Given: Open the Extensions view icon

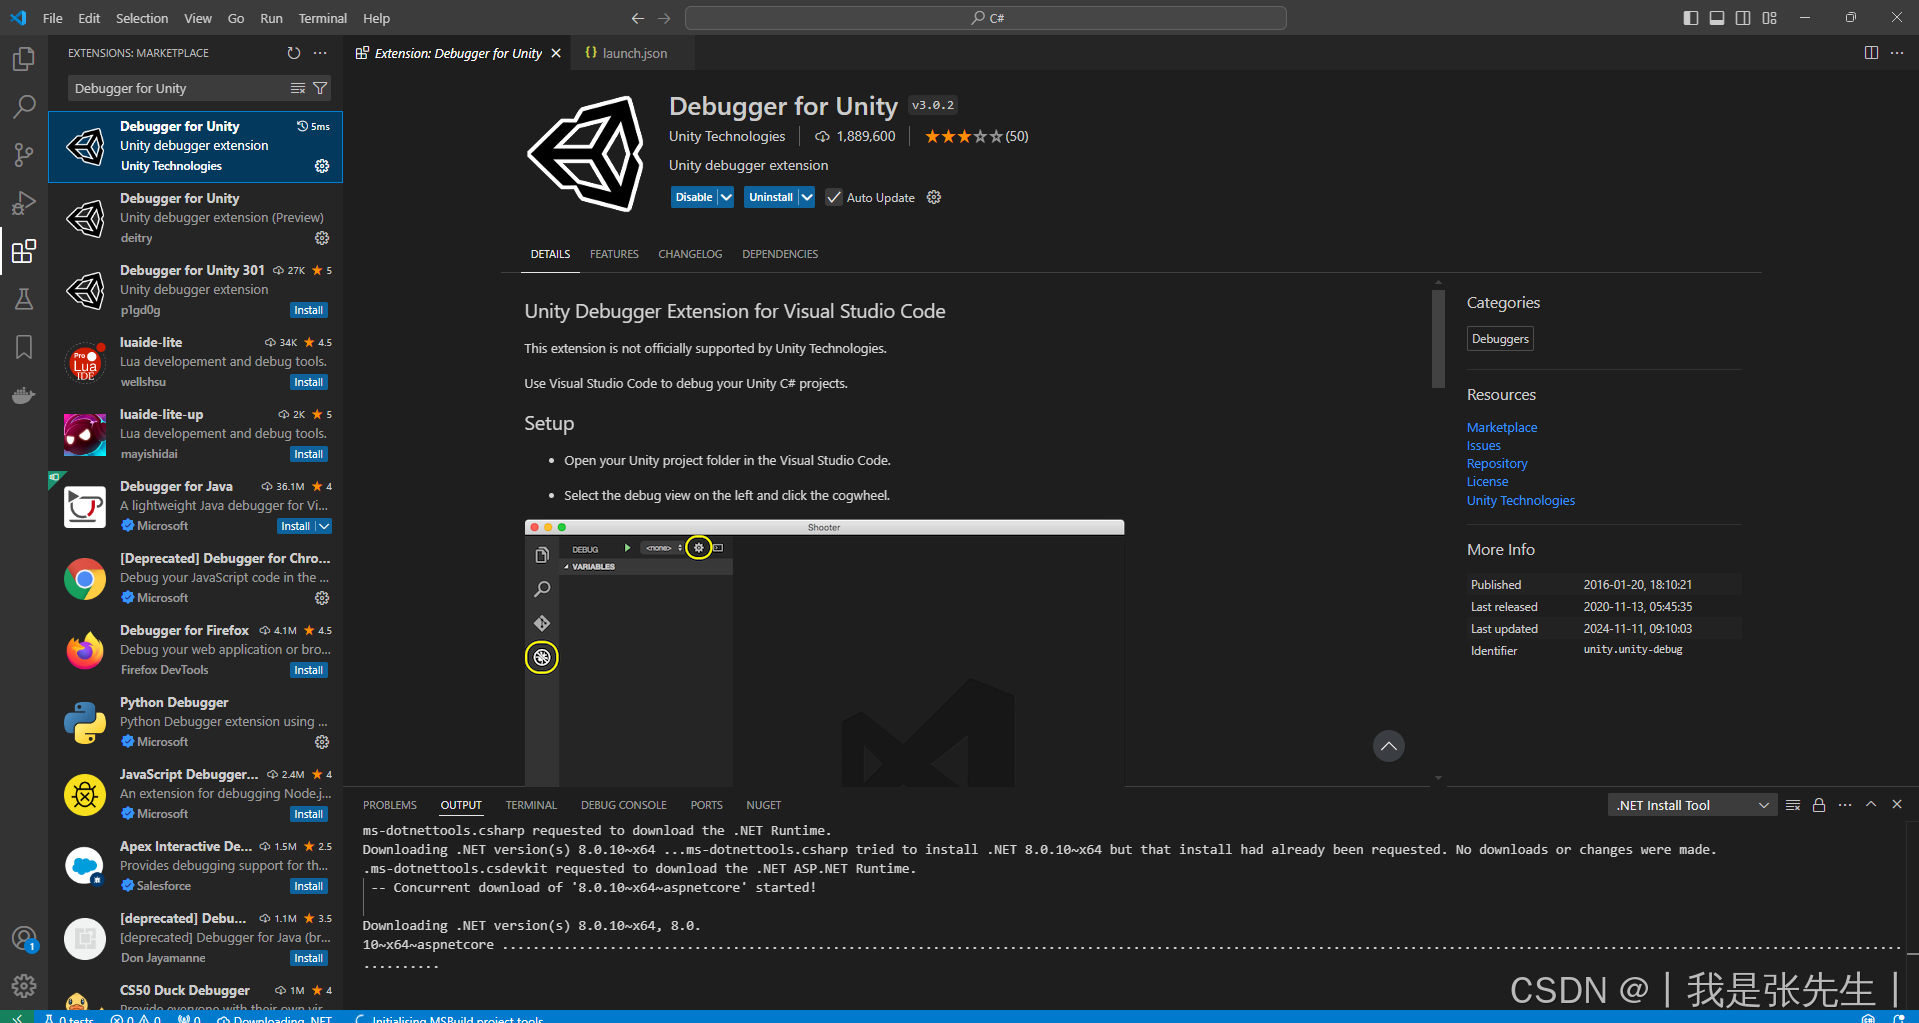Looking at the screenshot, I should pyautogui.click(x=24, y=251).
